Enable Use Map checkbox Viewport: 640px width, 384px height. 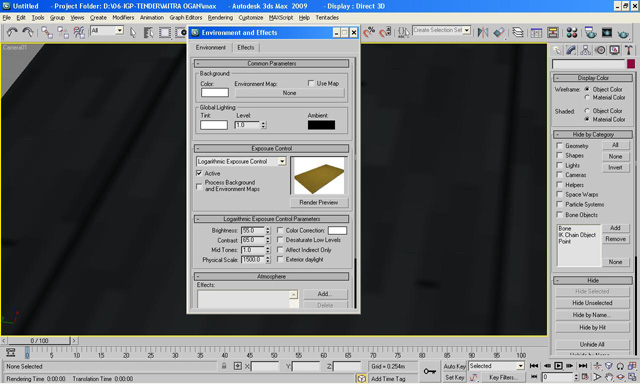[311, 83]
